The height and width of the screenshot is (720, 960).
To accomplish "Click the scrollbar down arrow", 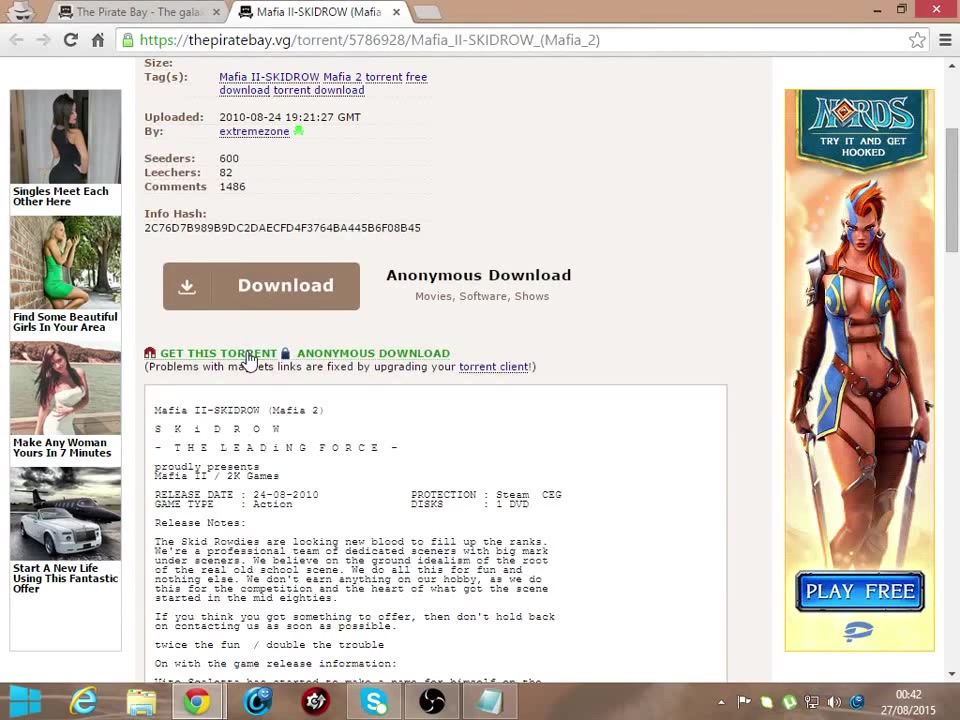I will (x=951, y=674).
